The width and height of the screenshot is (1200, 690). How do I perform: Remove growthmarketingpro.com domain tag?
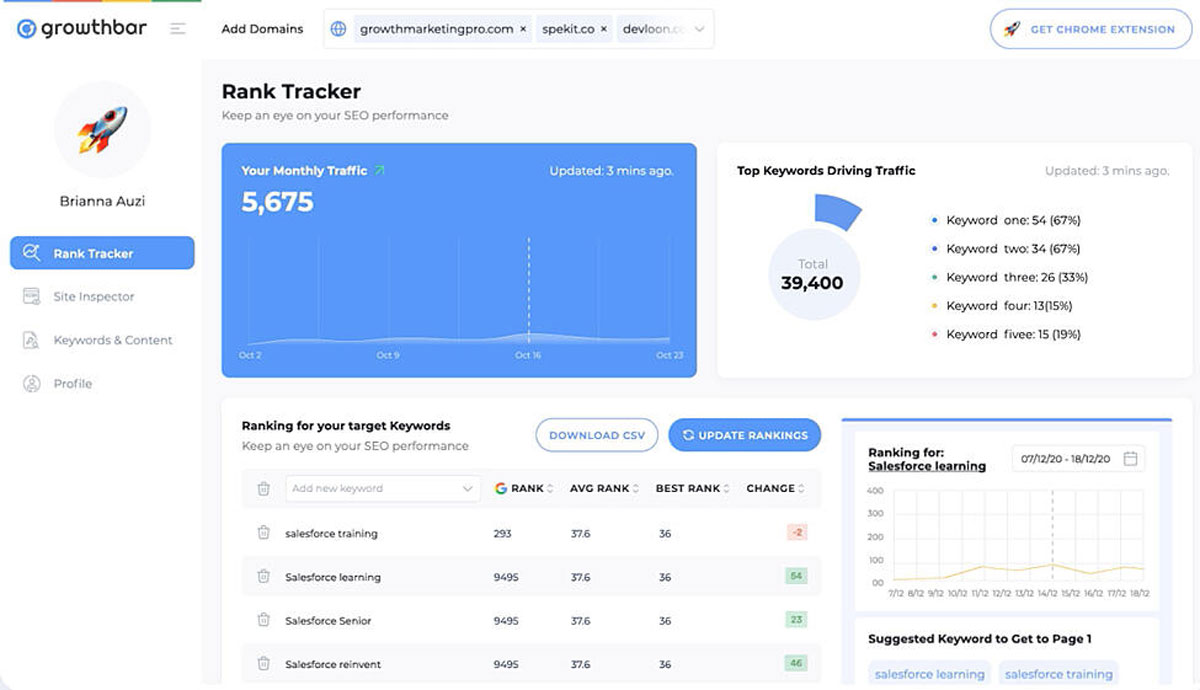click(523, 29)
